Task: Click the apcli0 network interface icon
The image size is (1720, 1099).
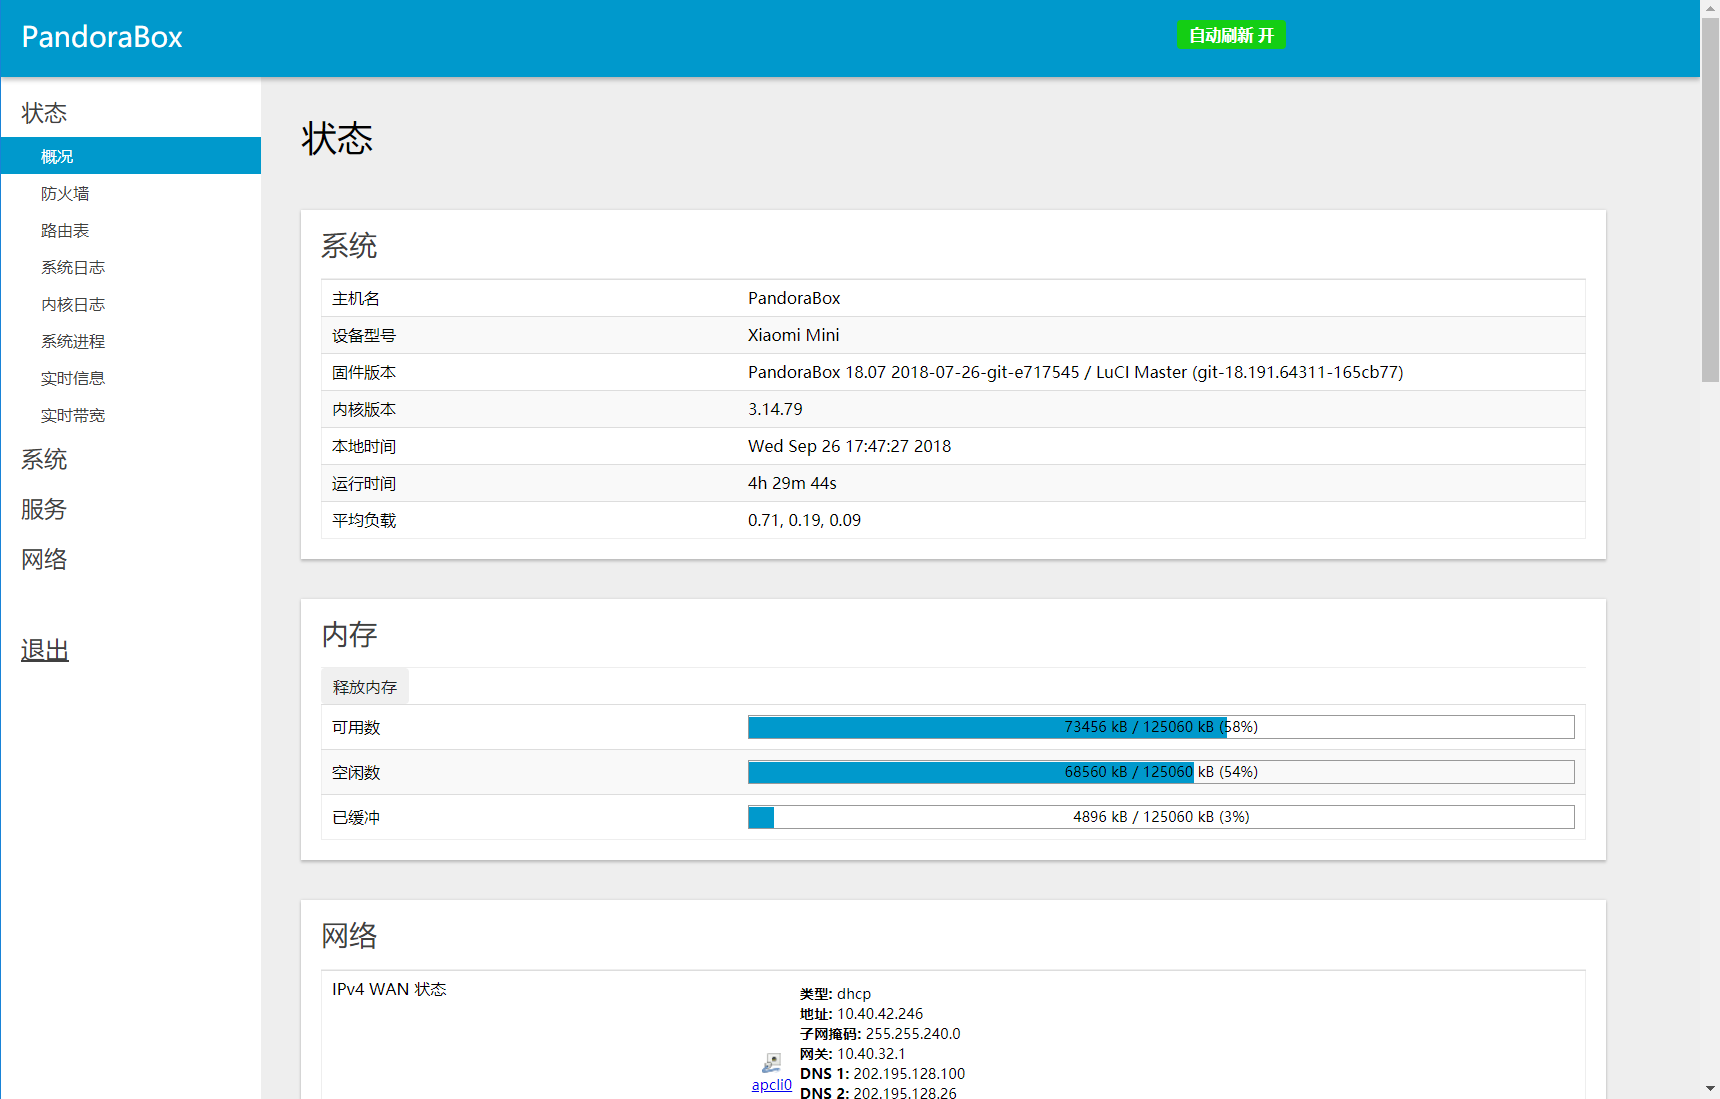Action: (771, 1063)
